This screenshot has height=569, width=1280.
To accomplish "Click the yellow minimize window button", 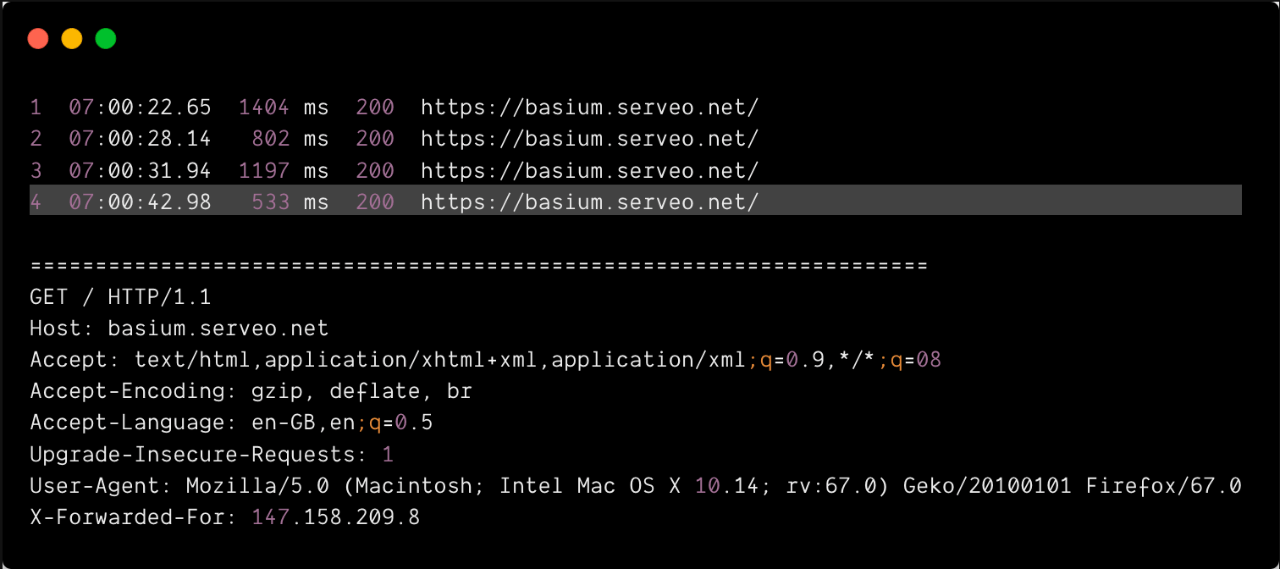I will point(72,39).
